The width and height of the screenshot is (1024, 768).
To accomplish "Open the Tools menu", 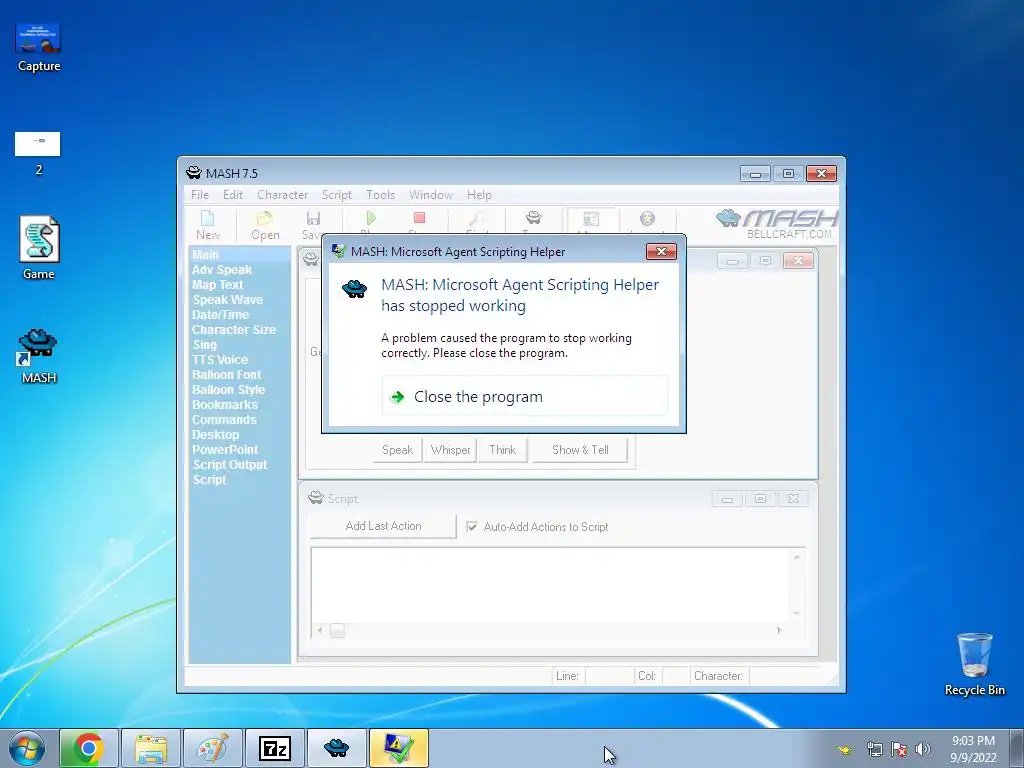I will click(380, 195).
